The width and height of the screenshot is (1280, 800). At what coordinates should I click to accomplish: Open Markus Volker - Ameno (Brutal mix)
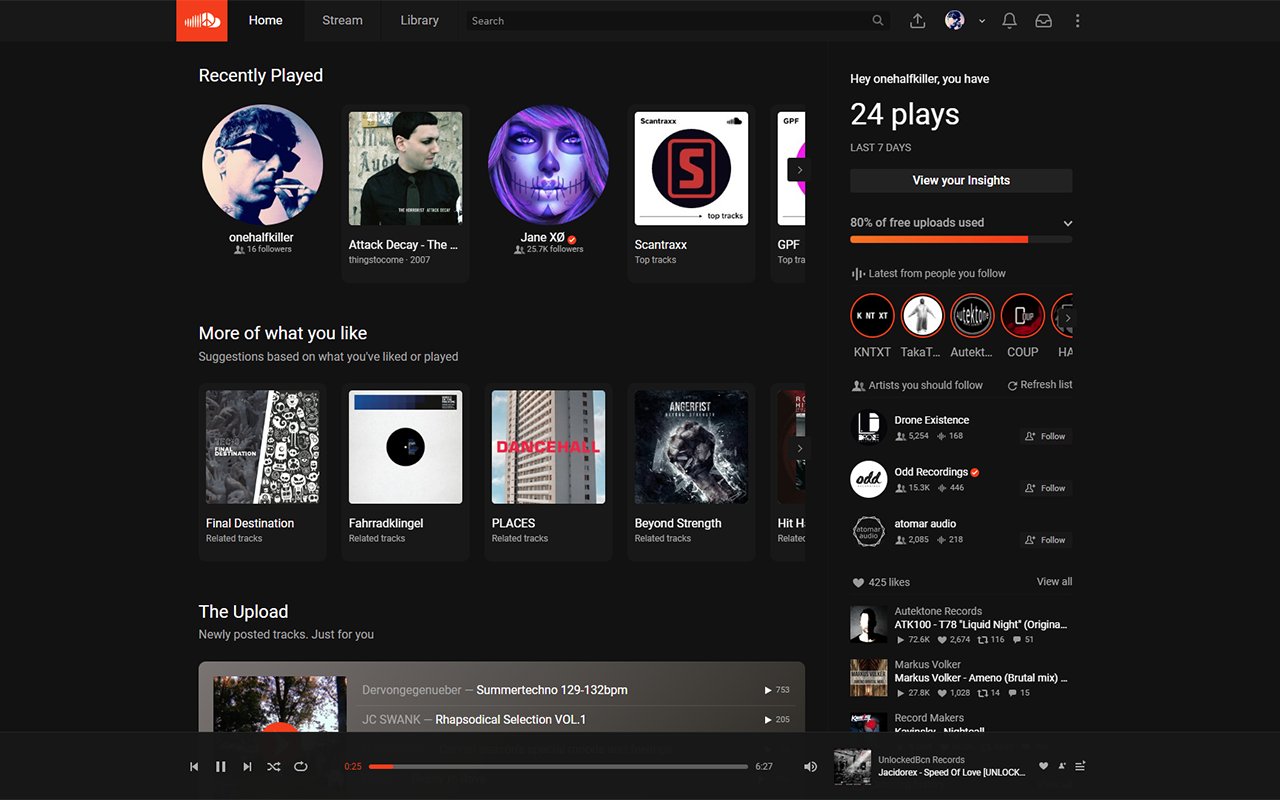[980, 677]
